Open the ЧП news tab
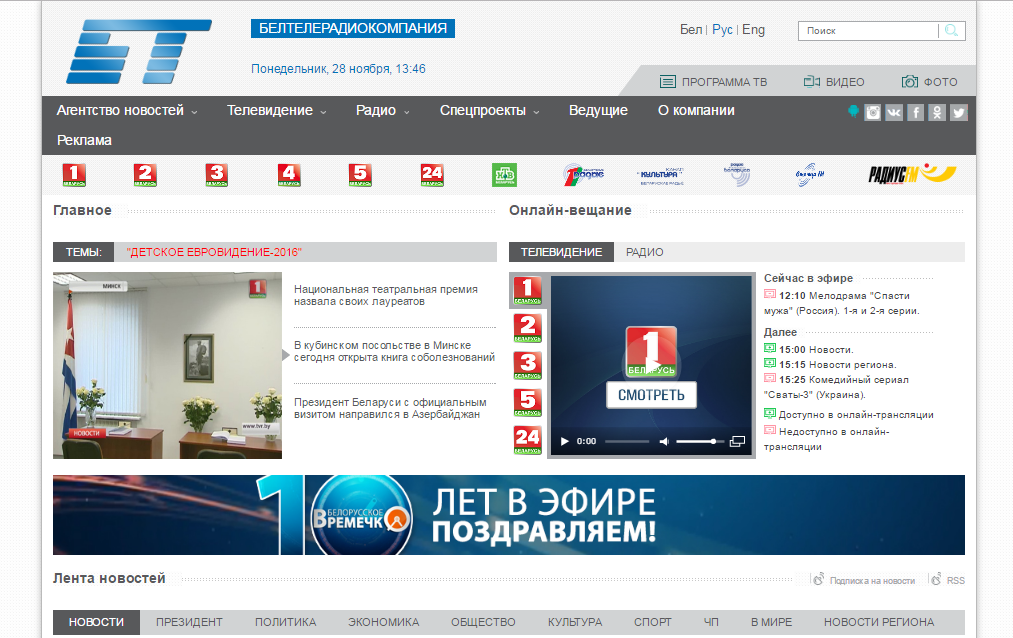 (711, 622)
